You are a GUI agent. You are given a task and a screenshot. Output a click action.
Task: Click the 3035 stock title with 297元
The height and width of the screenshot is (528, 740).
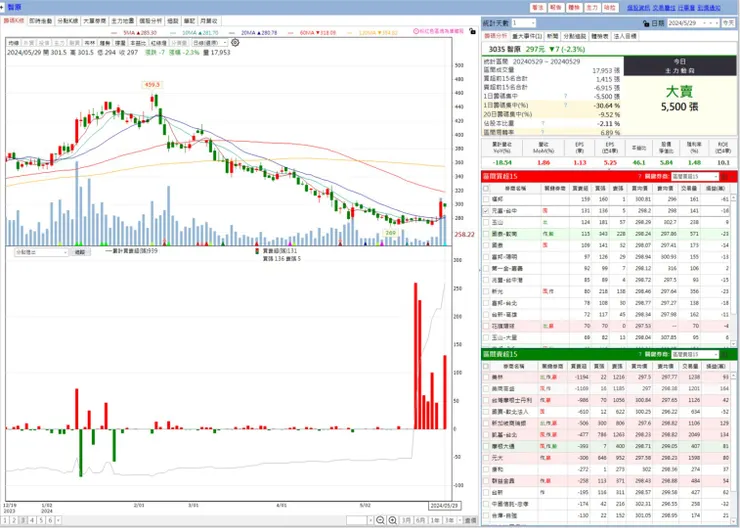tap(537, 49)
